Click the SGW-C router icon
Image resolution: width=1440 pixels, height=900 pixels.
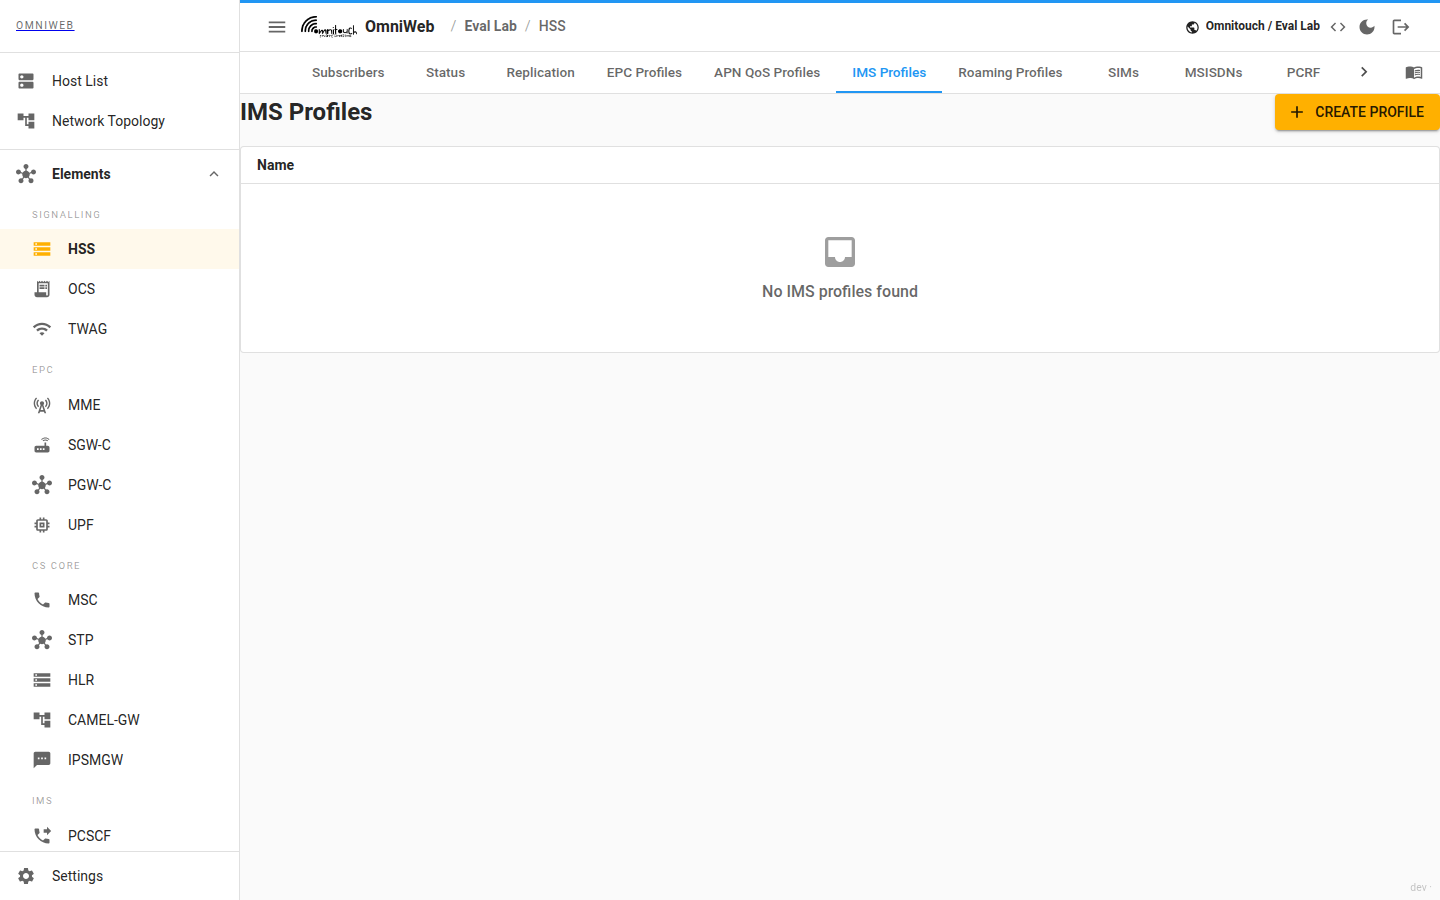(x=42, y=445)
